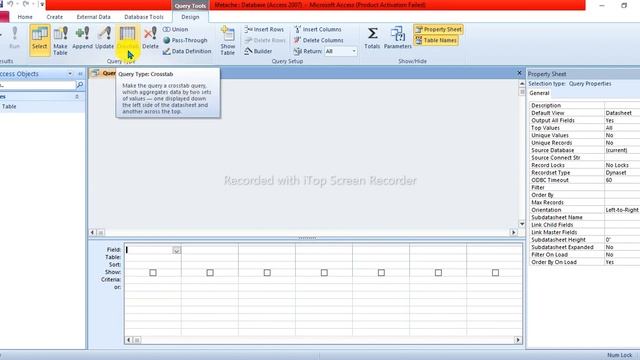The width and height of the screenshot is (640, 360).
Task: Toggle the Table Names row
Action: coord(436,40)
